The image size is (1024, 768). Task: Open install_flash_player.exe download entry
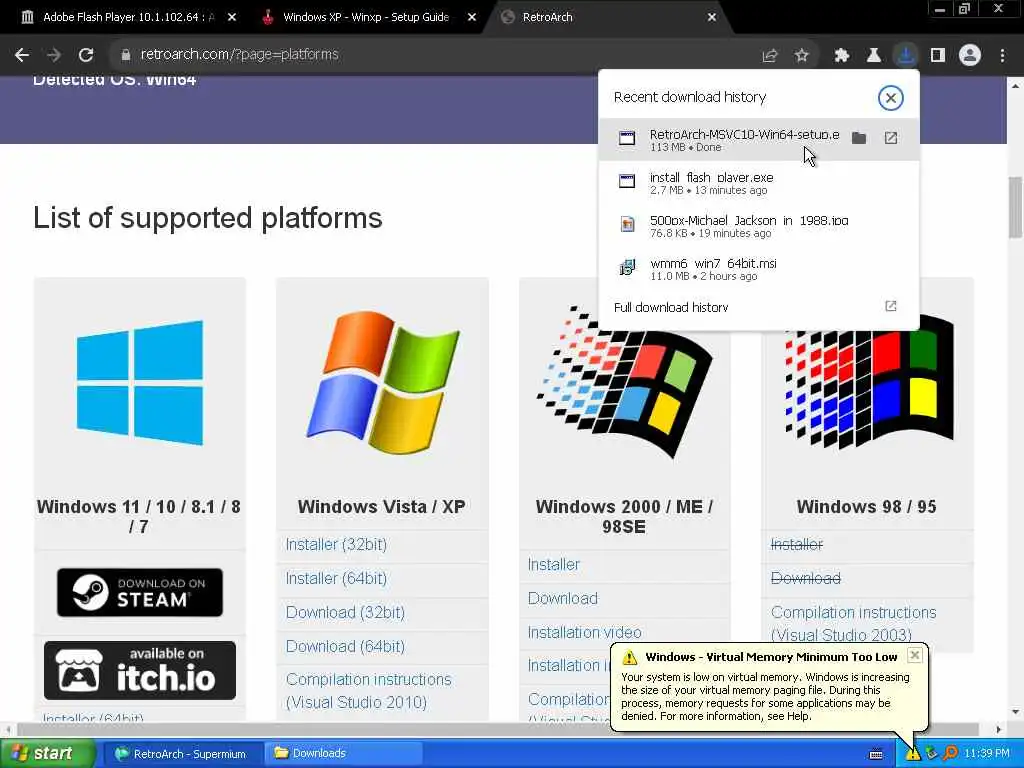759,183
